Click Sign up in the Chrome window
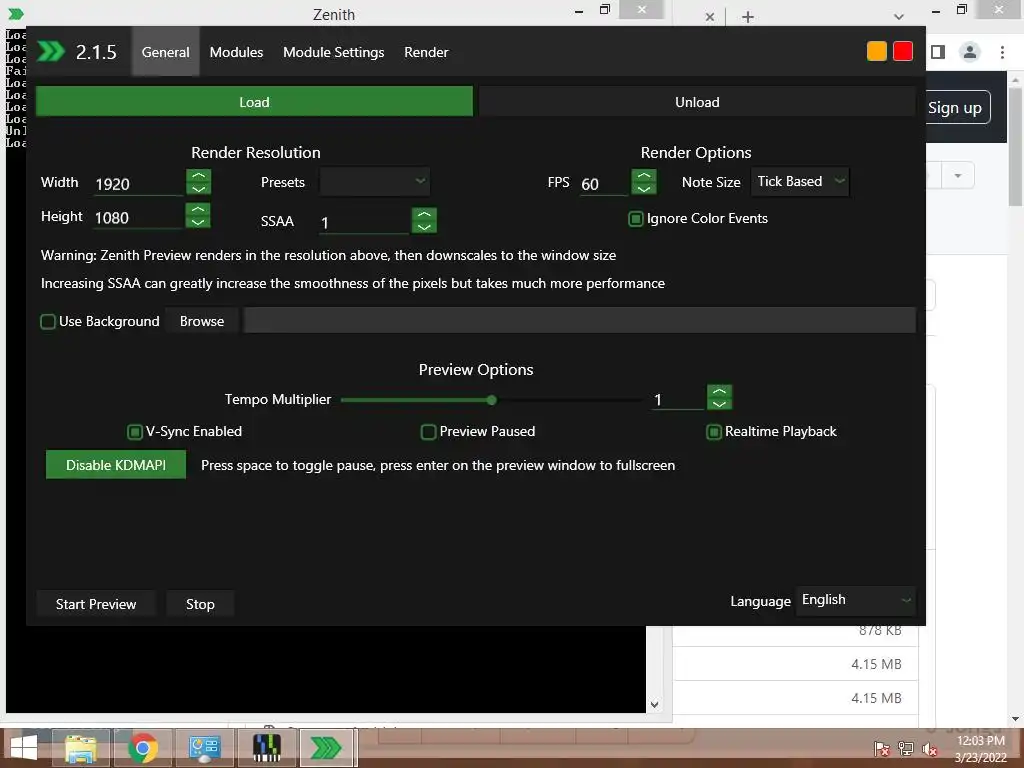 coord(957,108)
